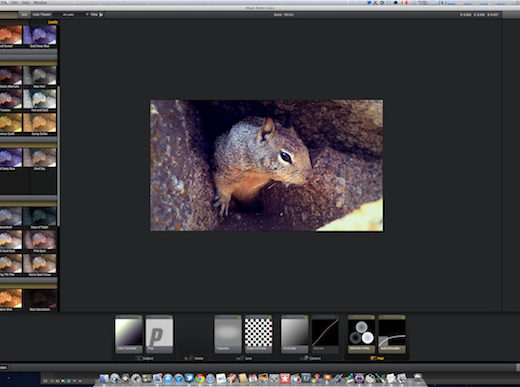Collapse the gold category header above black-and-white preset
Screen dimensions: 520x387
click(x=28, y=62)
